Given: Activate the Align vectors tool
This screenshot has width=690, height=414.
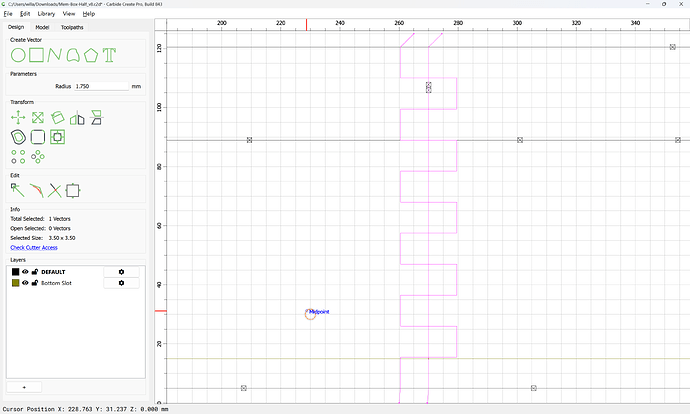Looking at the screenshot, I should [x=96, y=117].
